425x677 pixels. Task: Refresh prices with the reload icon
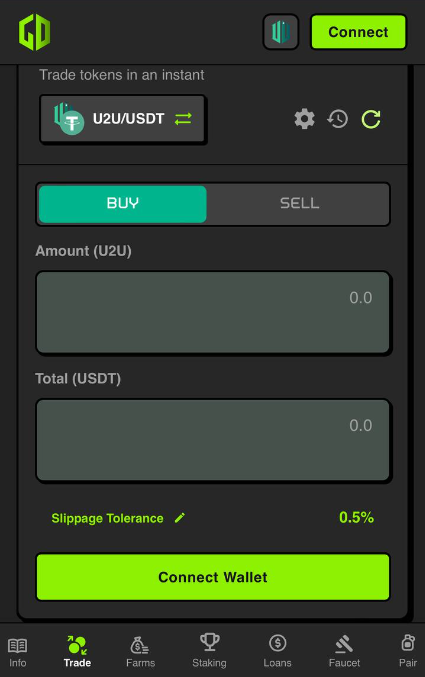point(371,119)
